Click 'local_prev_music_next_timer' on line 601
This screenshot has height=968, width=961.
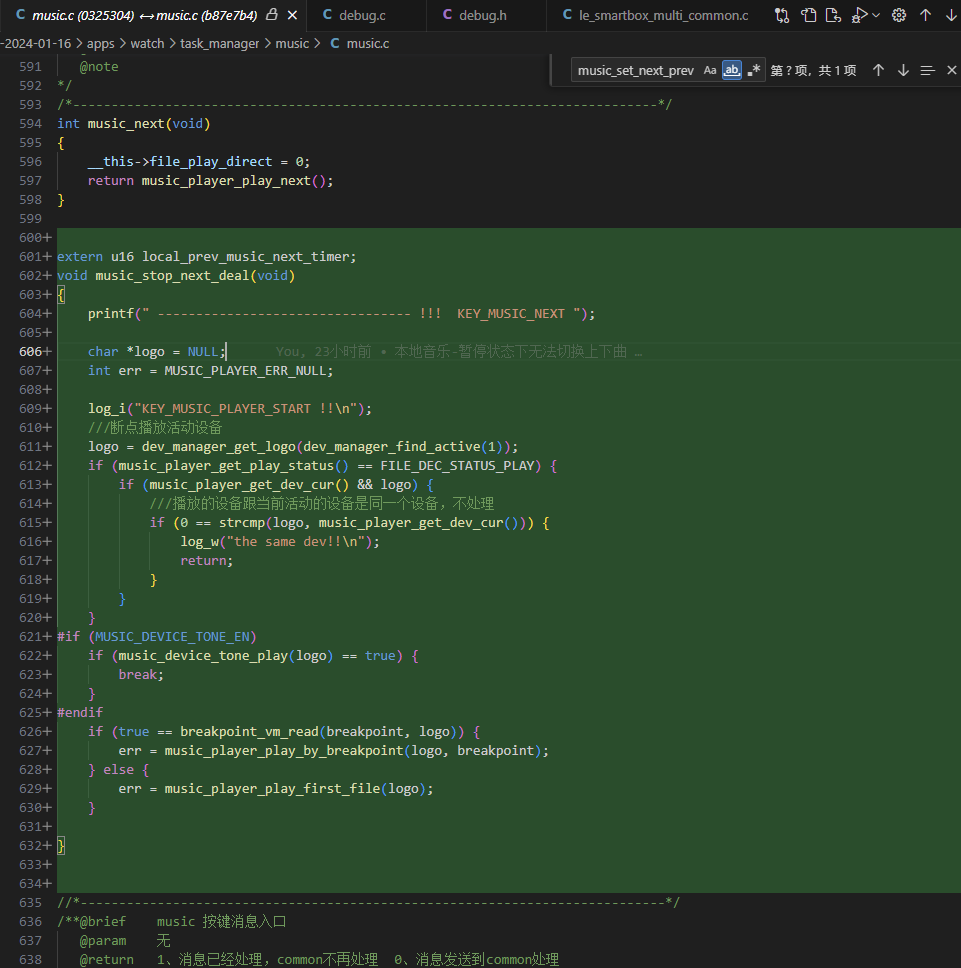(245, 257)
